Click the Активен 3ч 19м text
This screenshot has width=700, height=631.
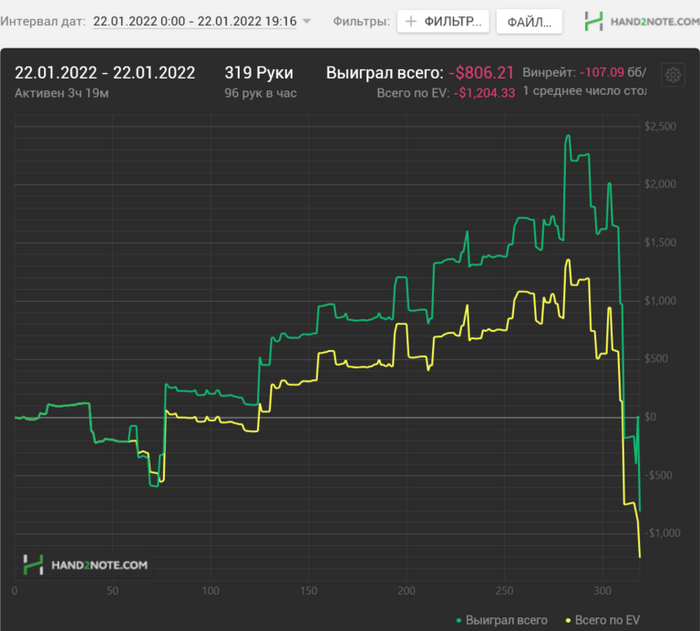point(62,93)
